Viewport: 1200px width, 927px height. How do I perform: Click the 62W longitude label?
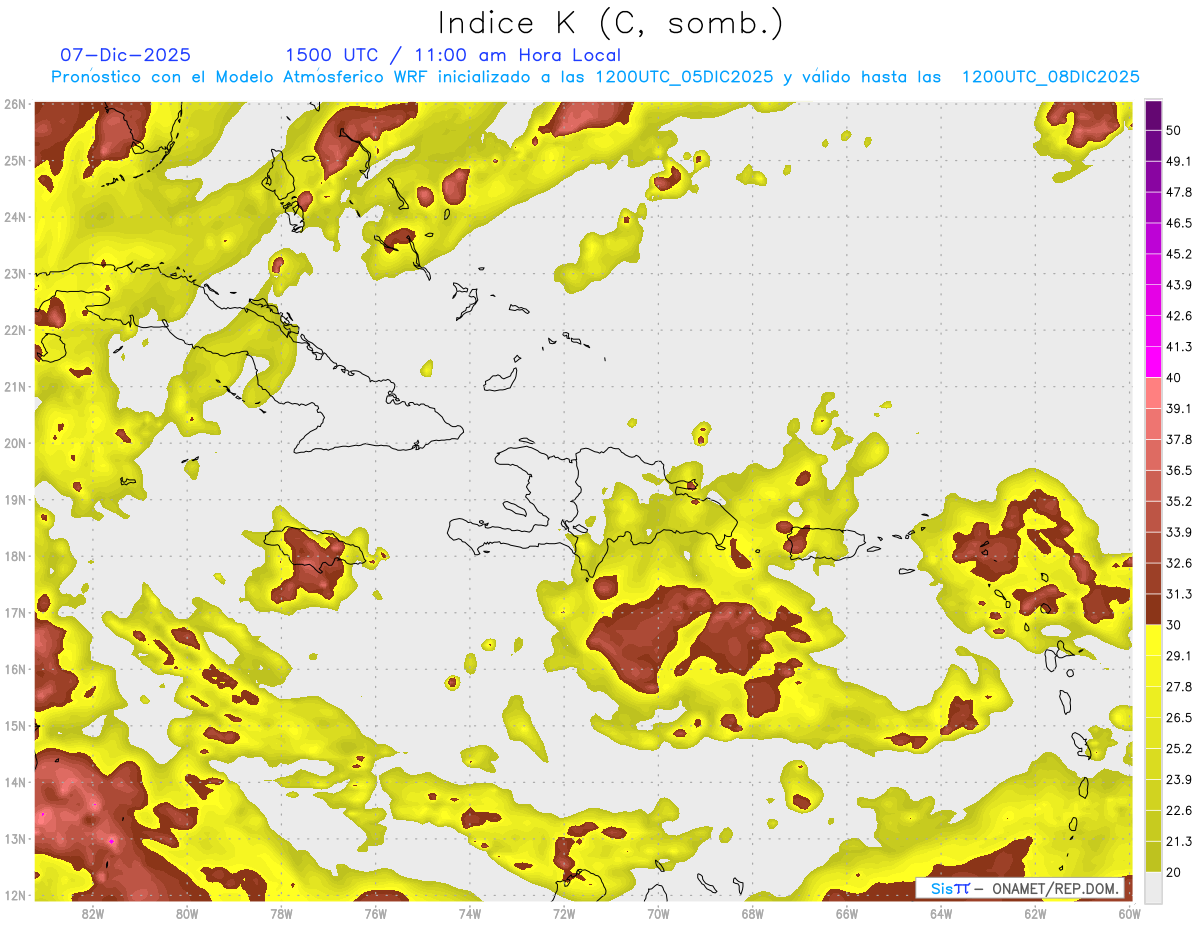(1035, 914)
